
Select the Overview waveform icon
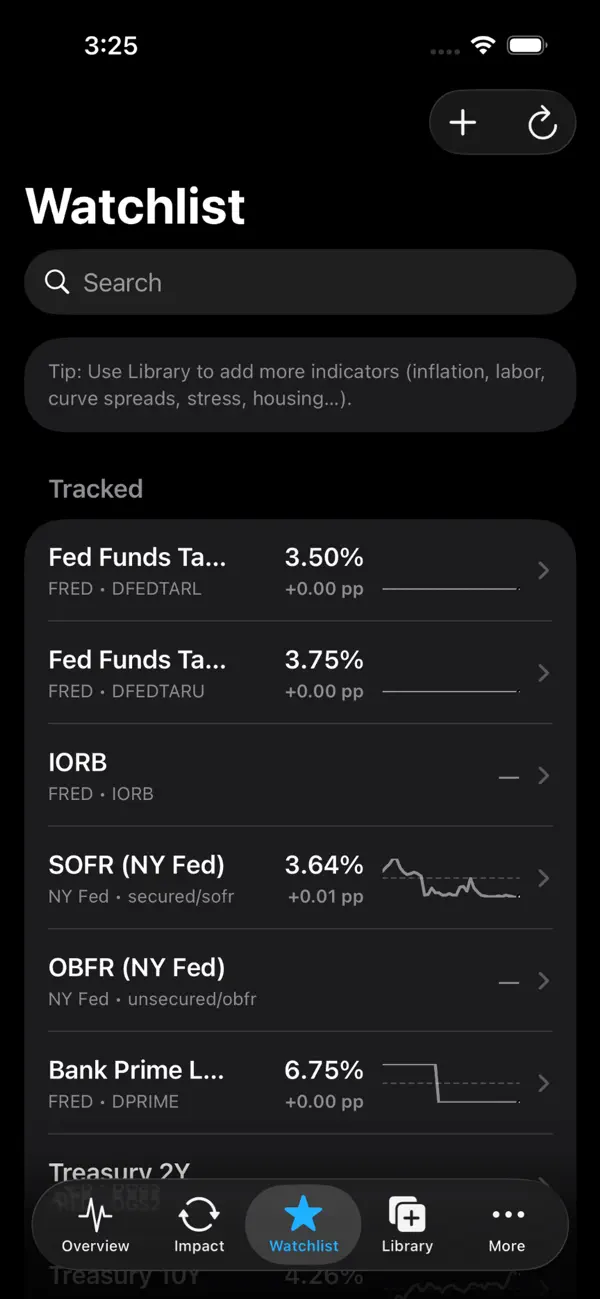click(95, 1216)
